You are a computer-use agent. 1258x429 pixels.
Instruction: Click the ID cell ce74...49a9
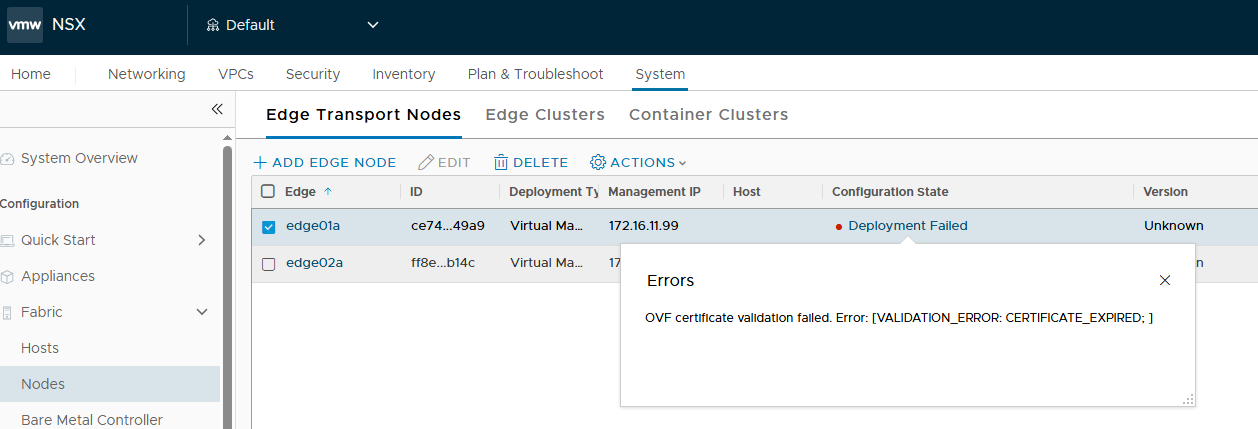[448, 226]
